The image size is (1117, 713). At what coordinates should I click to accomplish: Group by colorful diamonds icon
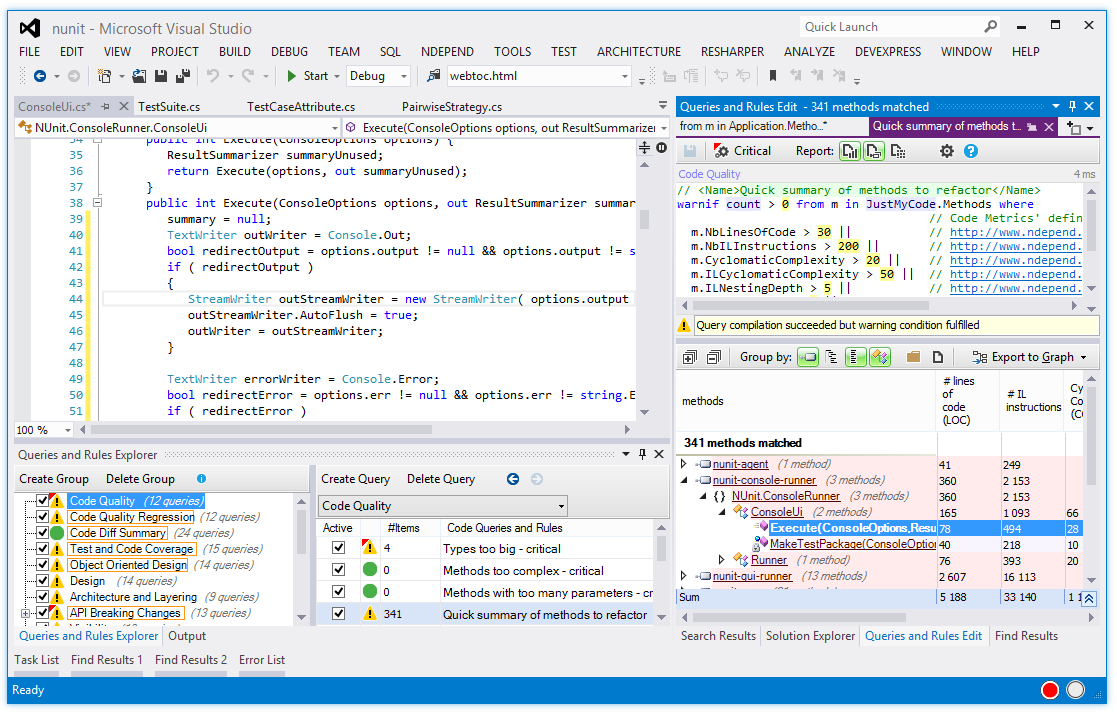point(880,357)
